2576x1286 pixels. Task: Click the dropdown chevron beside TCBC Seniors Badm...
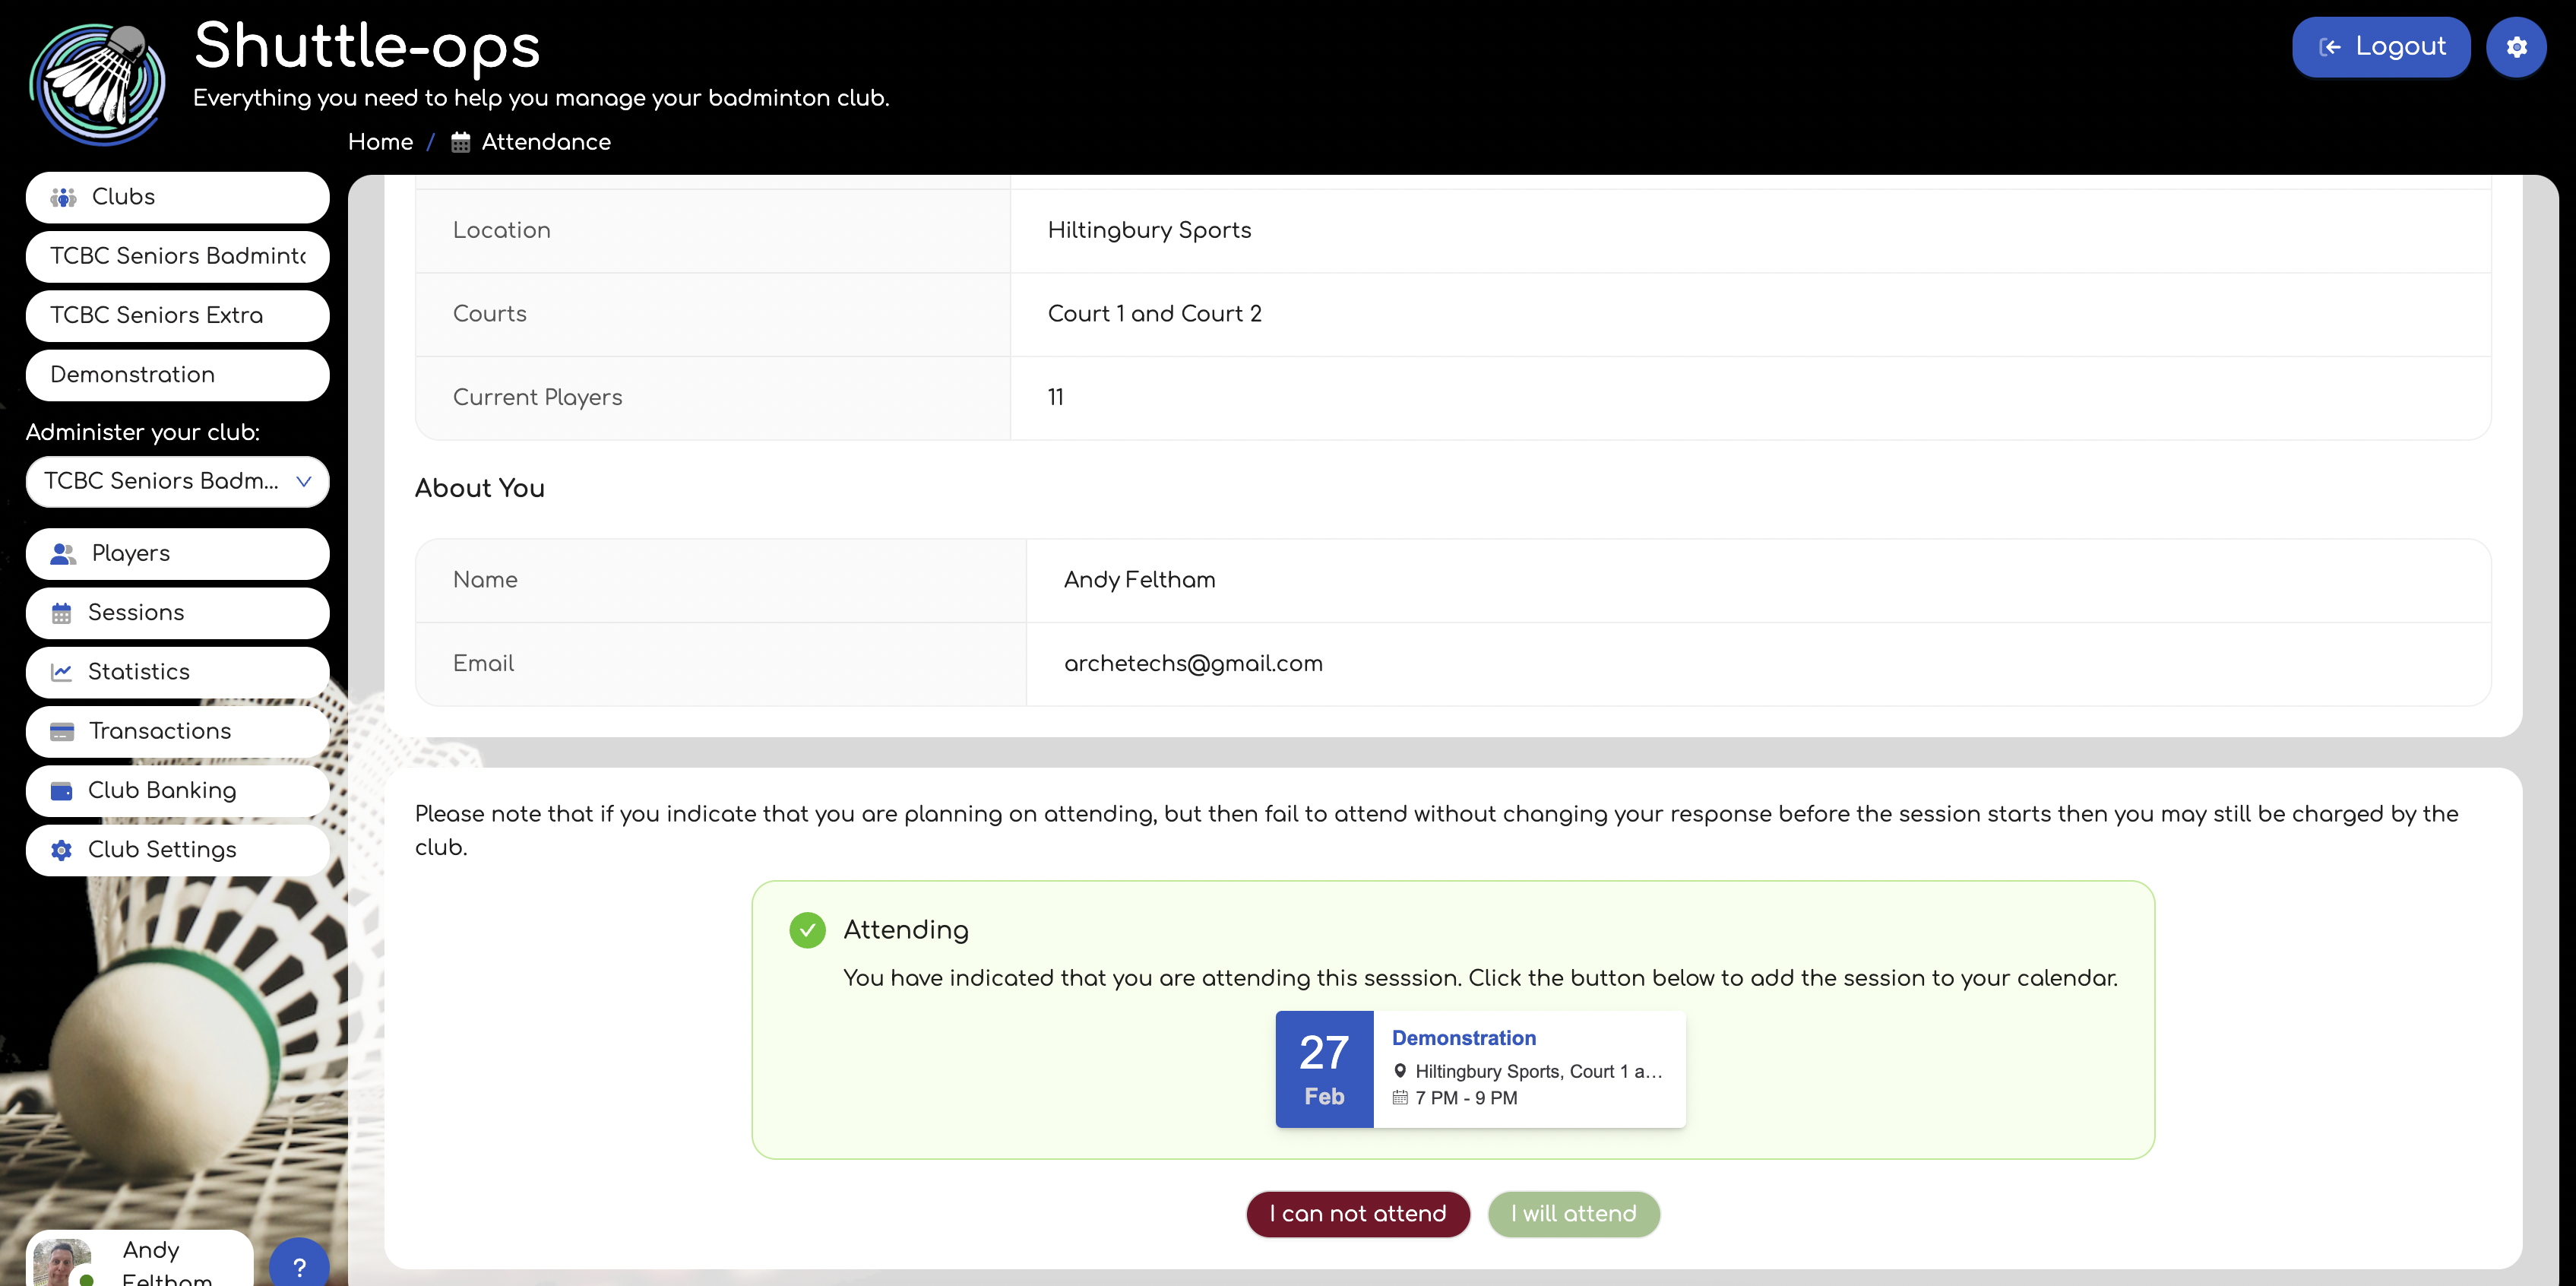304,482
